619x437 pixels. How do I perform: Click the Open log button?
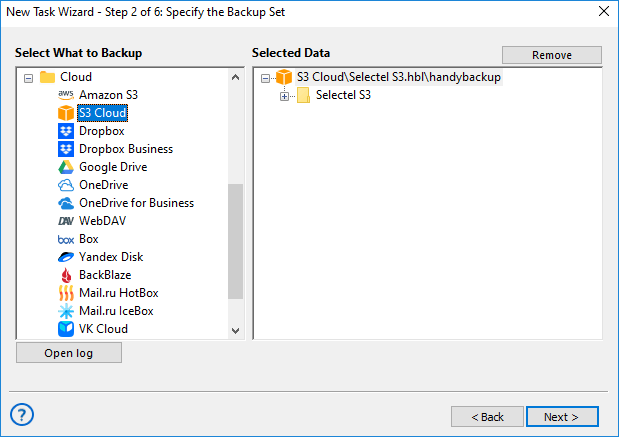click(x=69, y=353)
